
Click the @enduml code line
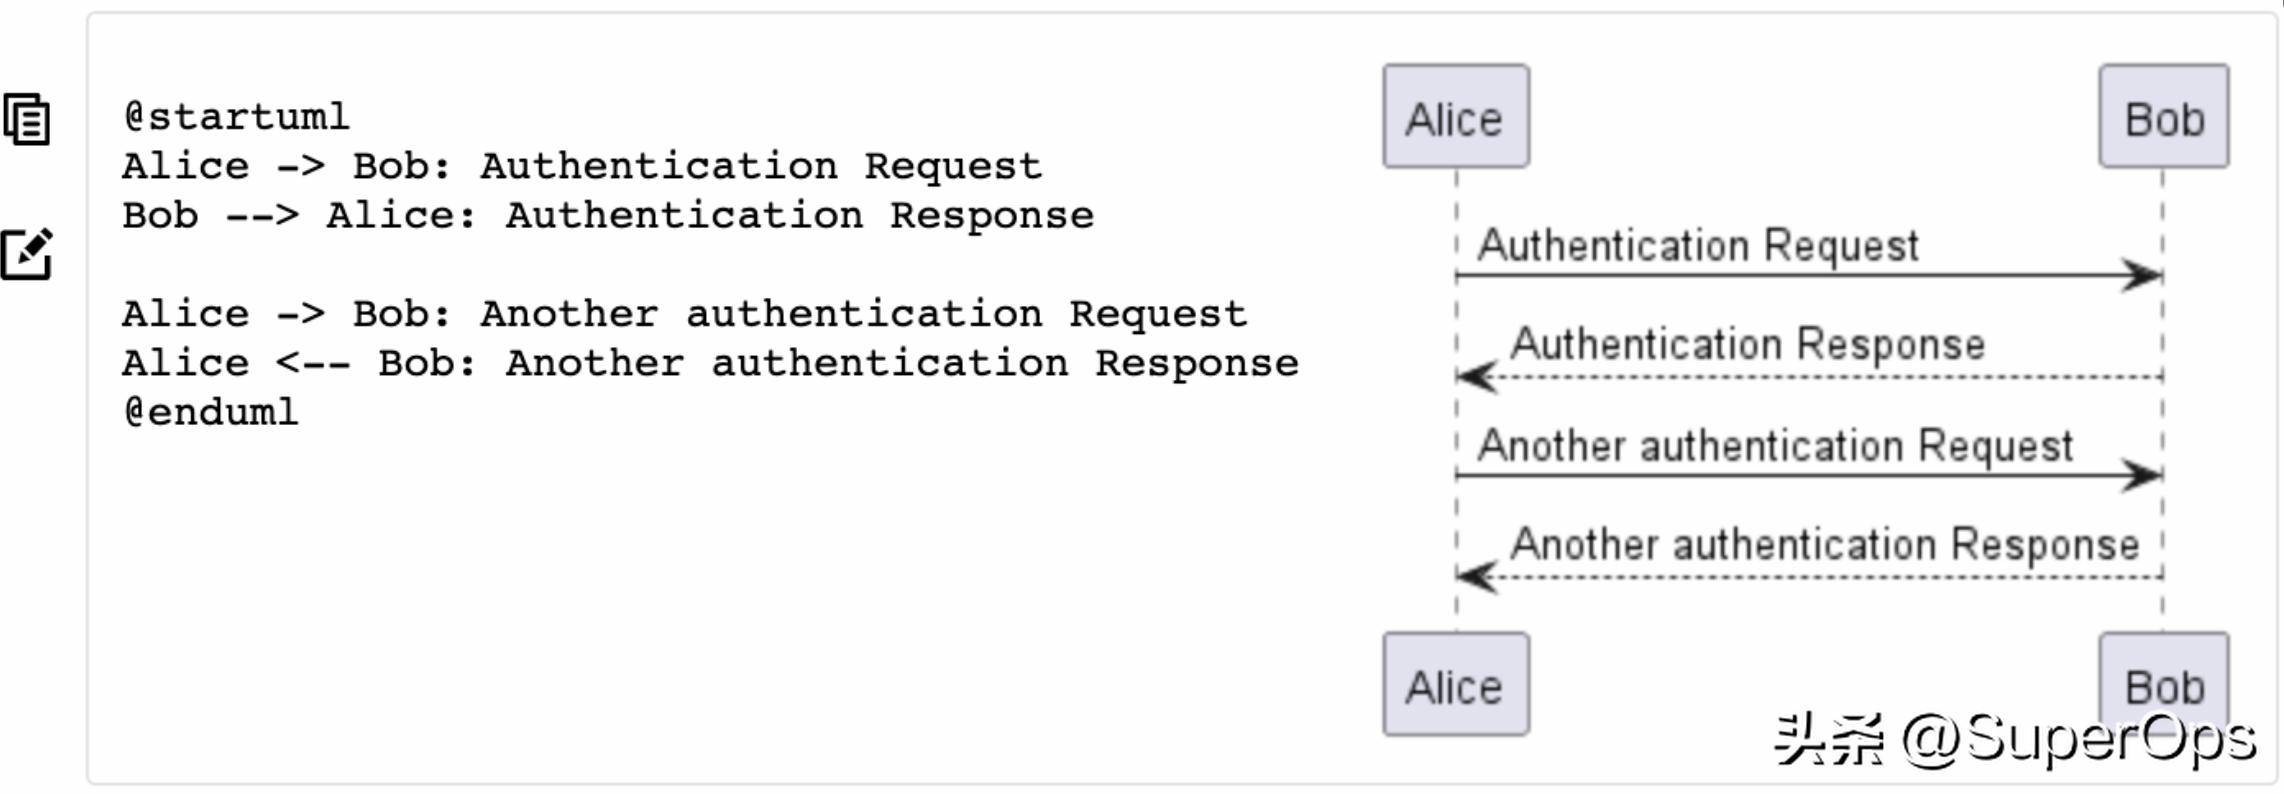[211, 412]
